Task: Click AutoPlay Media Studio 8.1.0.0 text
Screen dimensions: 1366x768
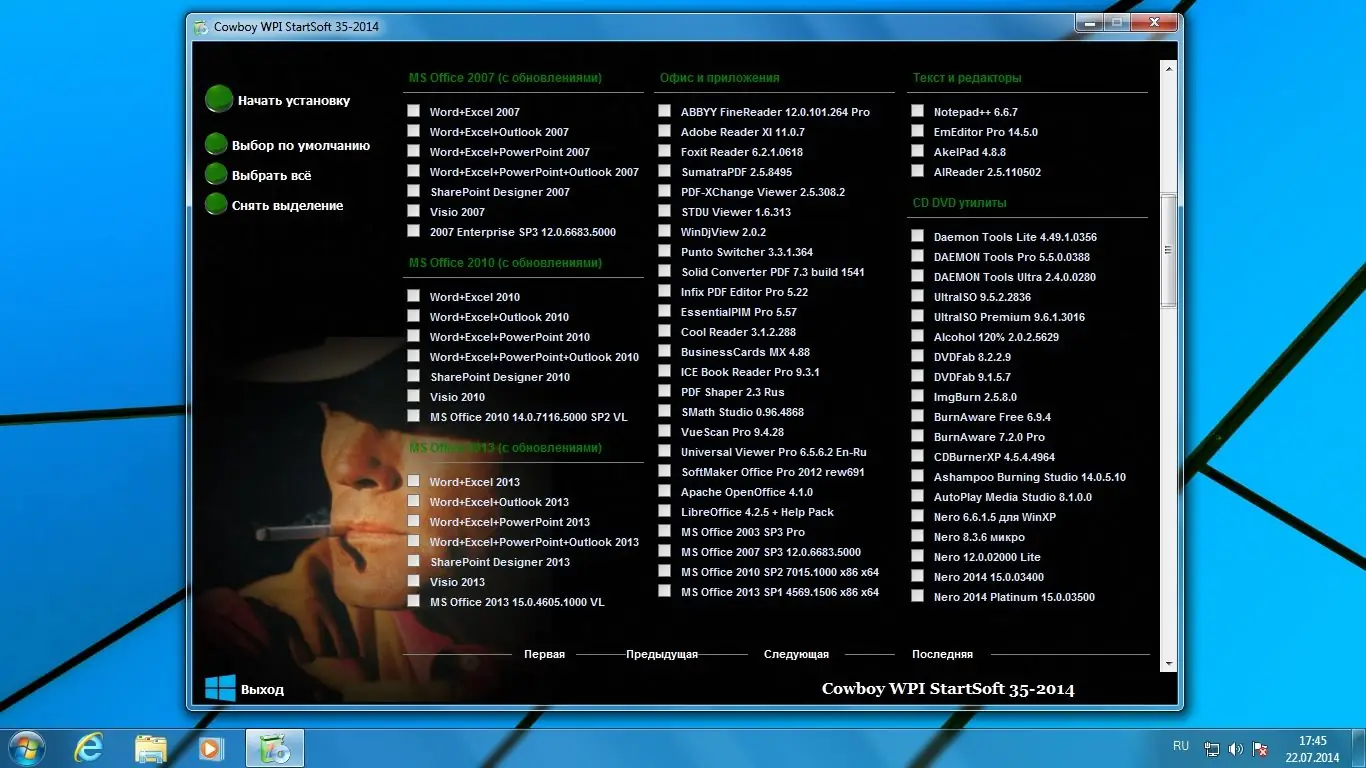Action: click(1013, 497)
